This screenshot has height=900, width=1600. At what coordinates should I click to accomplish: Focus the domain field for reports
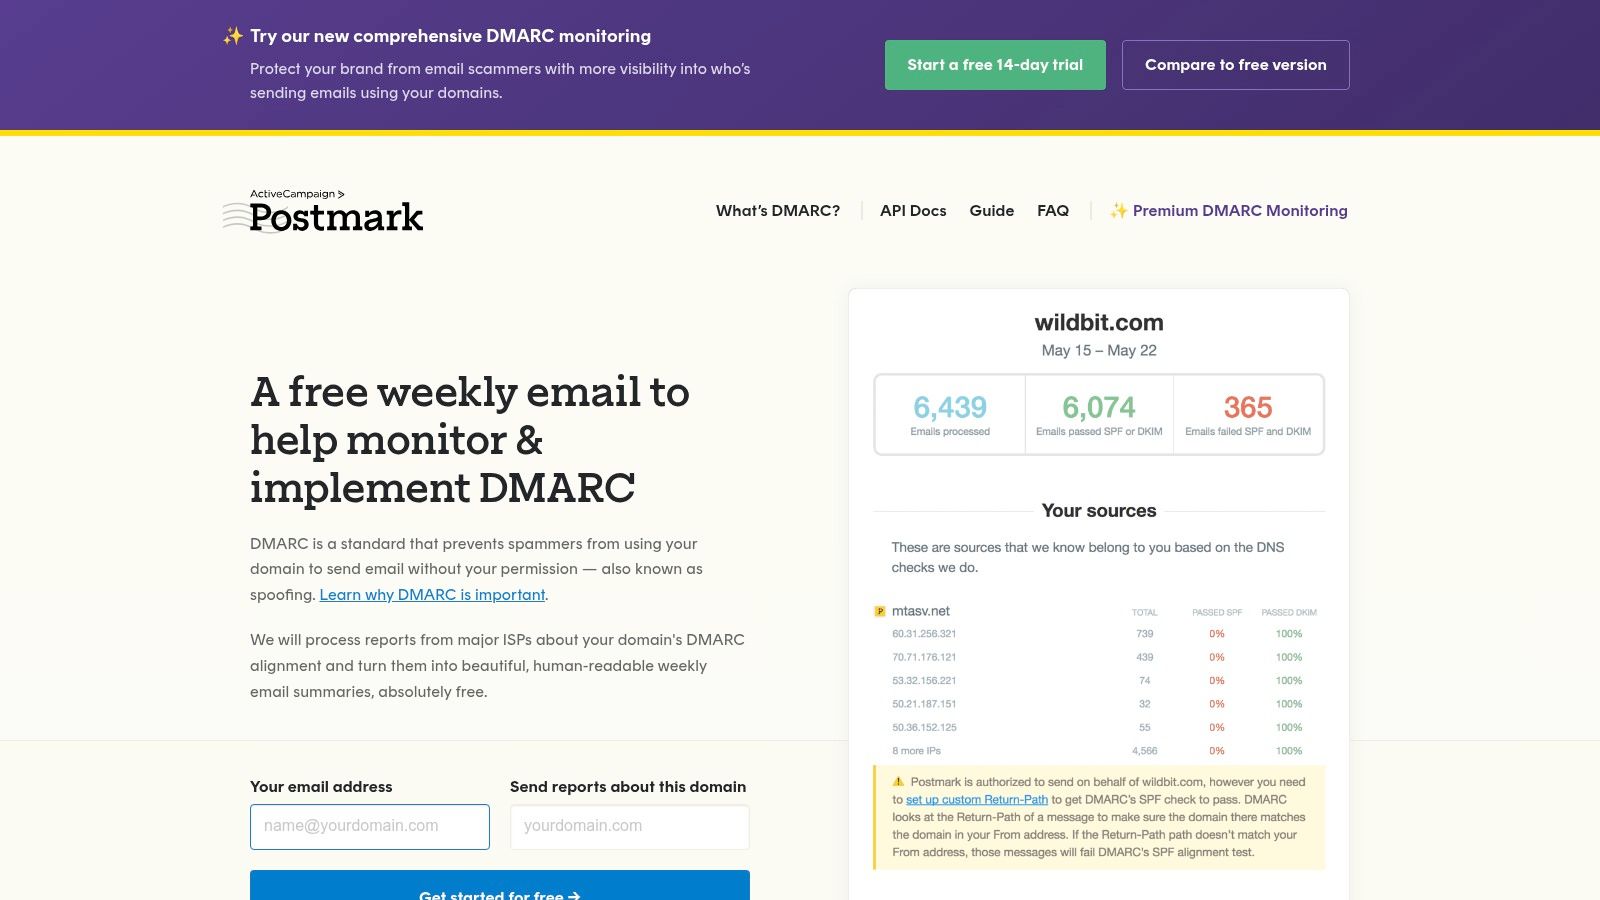[x=630, y=827]
